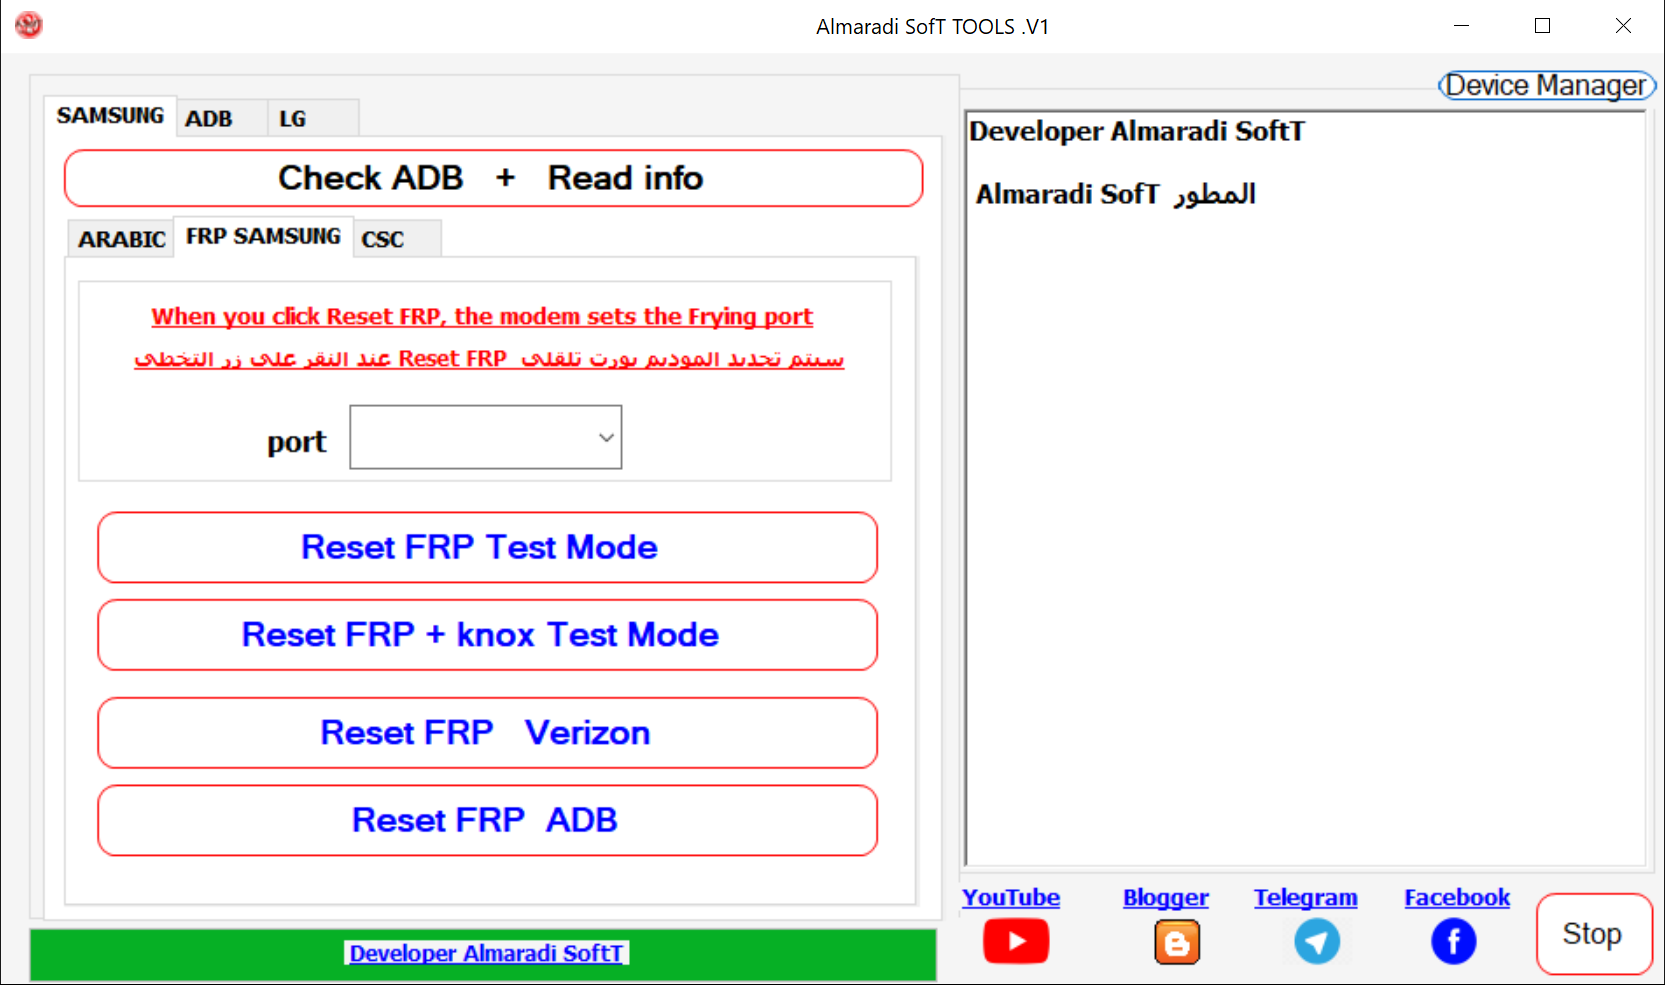Open the Blogger icon

click(x=1176, y=942)
